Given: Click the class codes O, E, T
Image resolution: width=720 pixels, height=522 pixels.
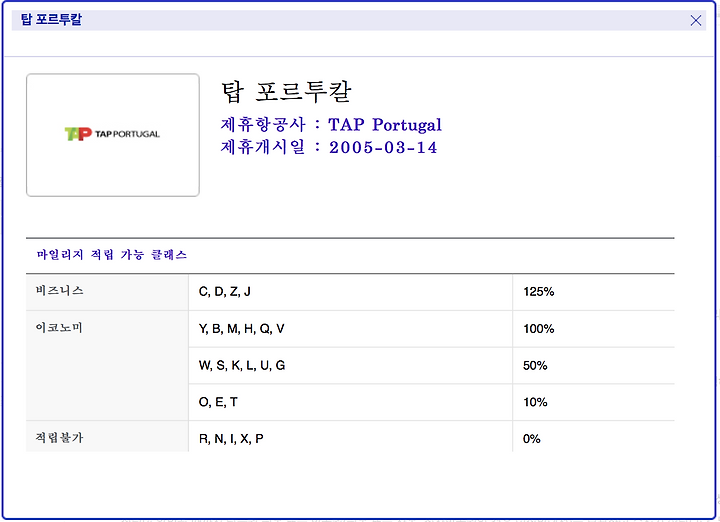Looking at the screenshot, I should (218, 402).
